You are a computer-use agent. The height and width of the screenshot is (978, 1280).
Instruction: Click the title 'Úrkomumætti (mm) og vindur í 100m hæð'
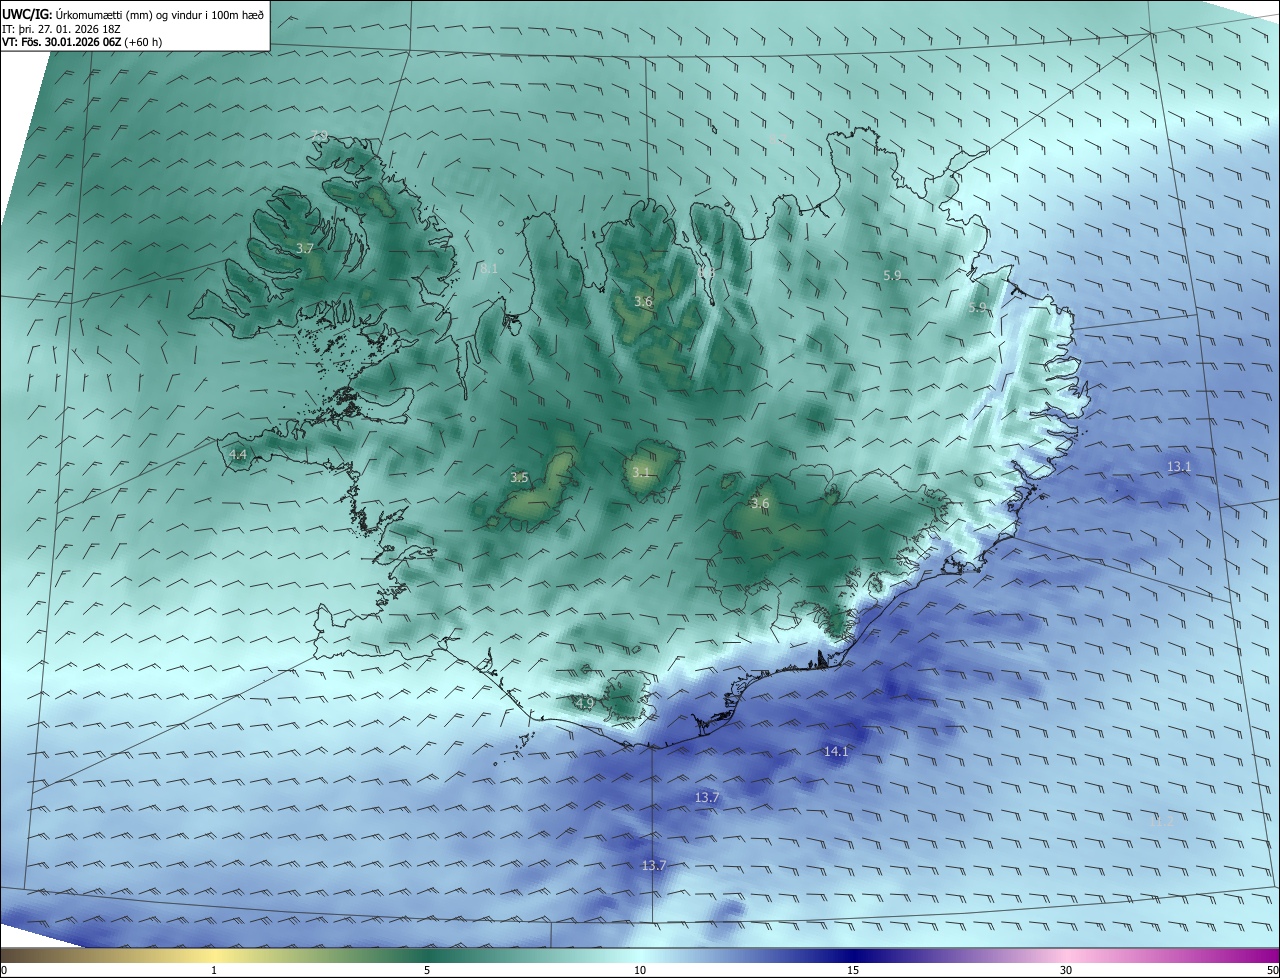pos(159,14)
